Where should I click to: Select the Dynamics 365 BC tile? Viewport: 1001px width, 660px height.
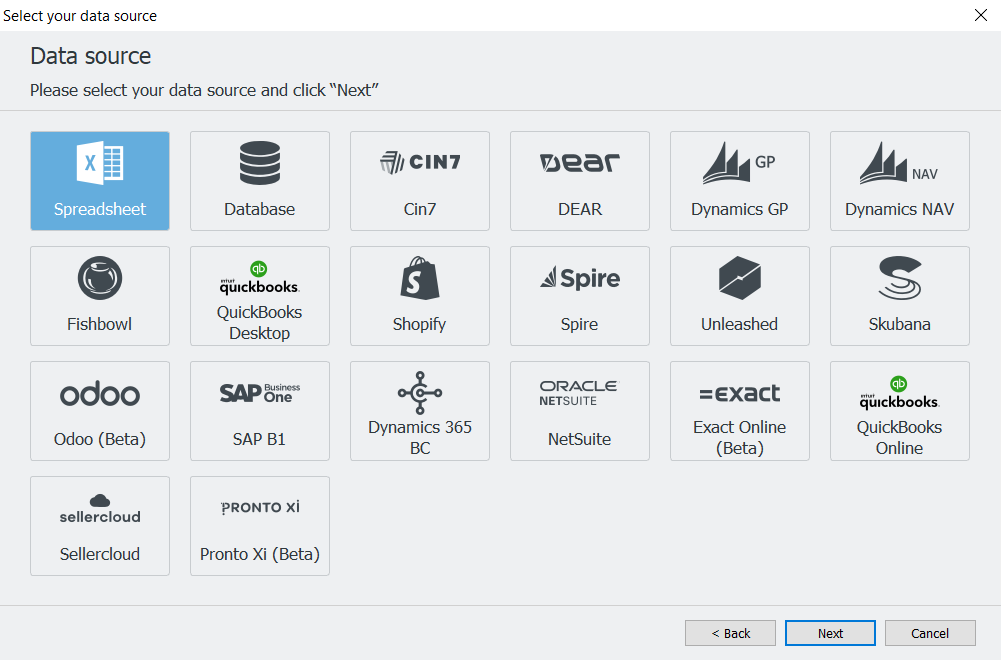(x=420, y=411)
